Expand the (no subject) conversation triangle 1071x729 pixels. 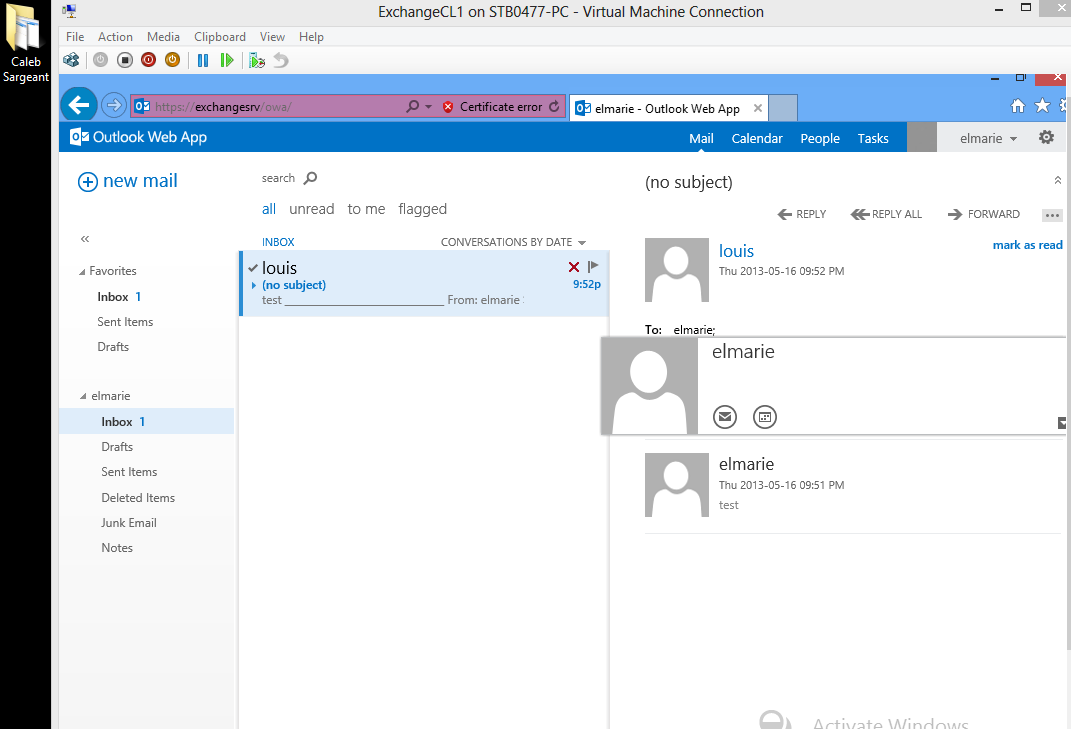253,286
